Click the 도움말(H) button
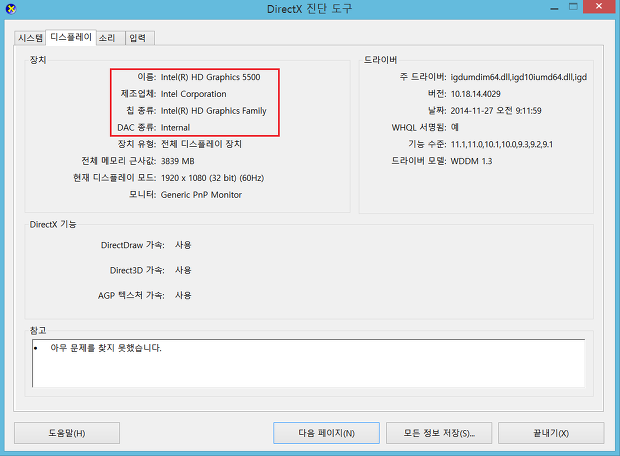Viewport: 620px width, 456px height. point(67,433)
